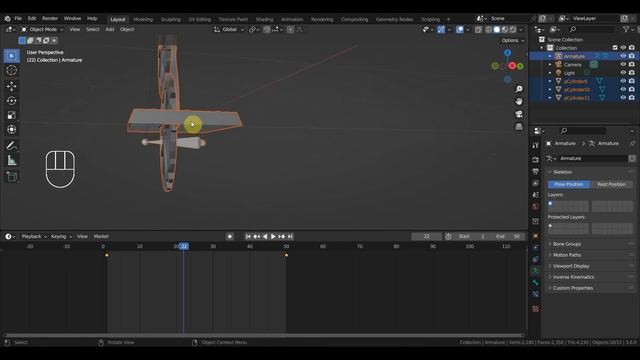The width and height of the screenshot is (640, 360).
Task: Pick the Add Cube tool
Action: pos(11,177)
